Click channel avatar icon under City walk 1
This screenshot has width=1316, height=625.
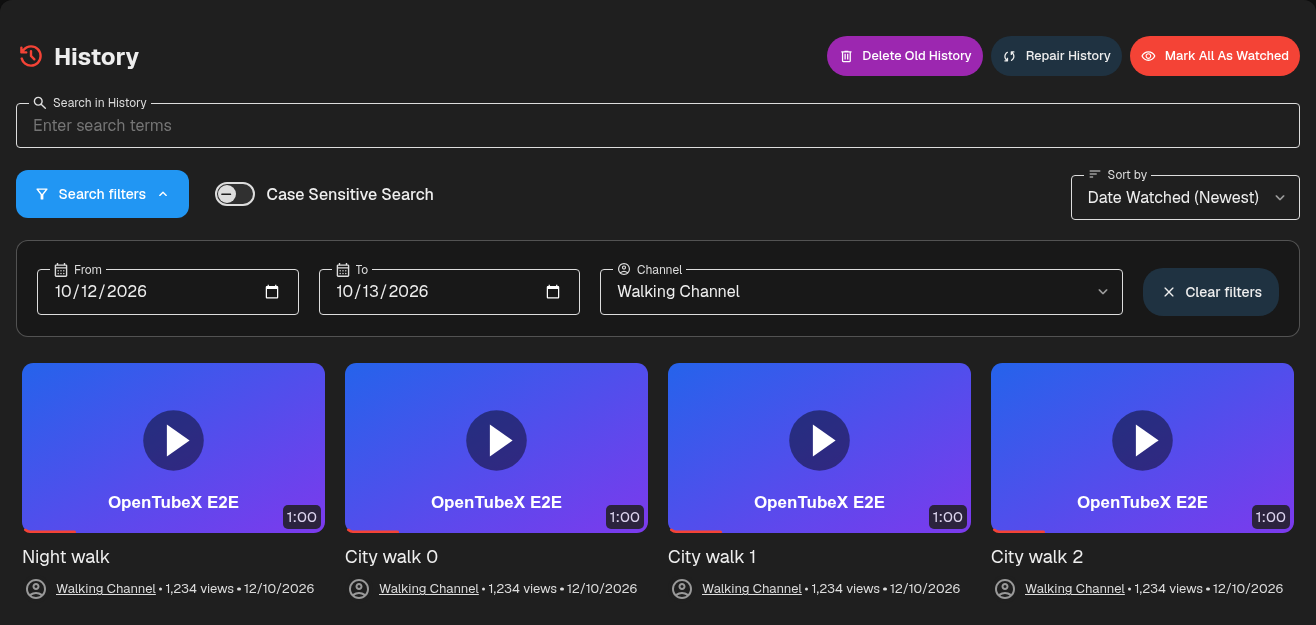(682, 589)
